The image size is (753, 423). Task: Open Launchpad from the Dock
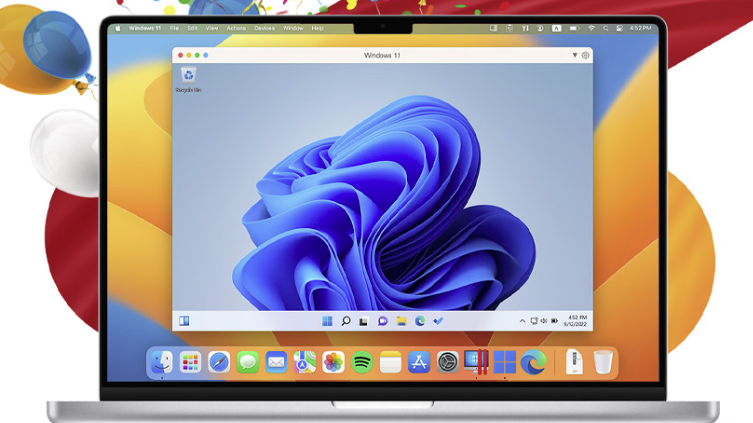coord(190,362)
